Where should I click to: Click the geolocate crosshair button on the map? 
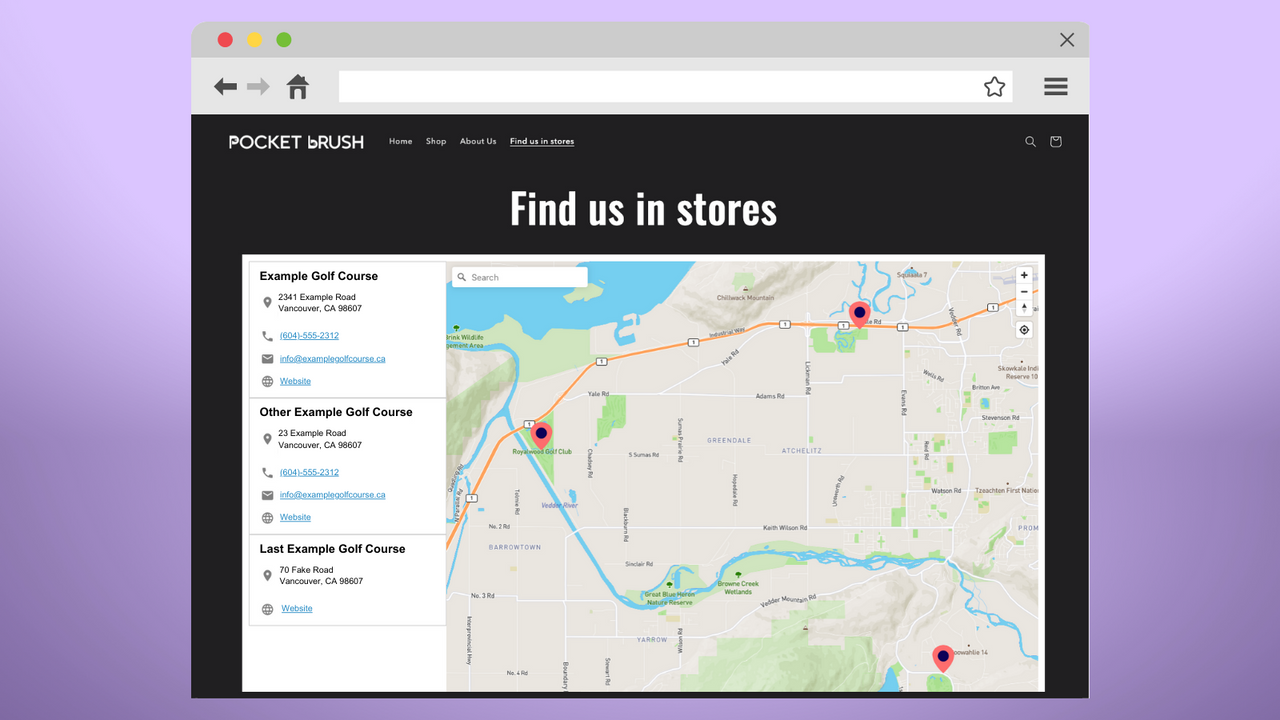1023,329
